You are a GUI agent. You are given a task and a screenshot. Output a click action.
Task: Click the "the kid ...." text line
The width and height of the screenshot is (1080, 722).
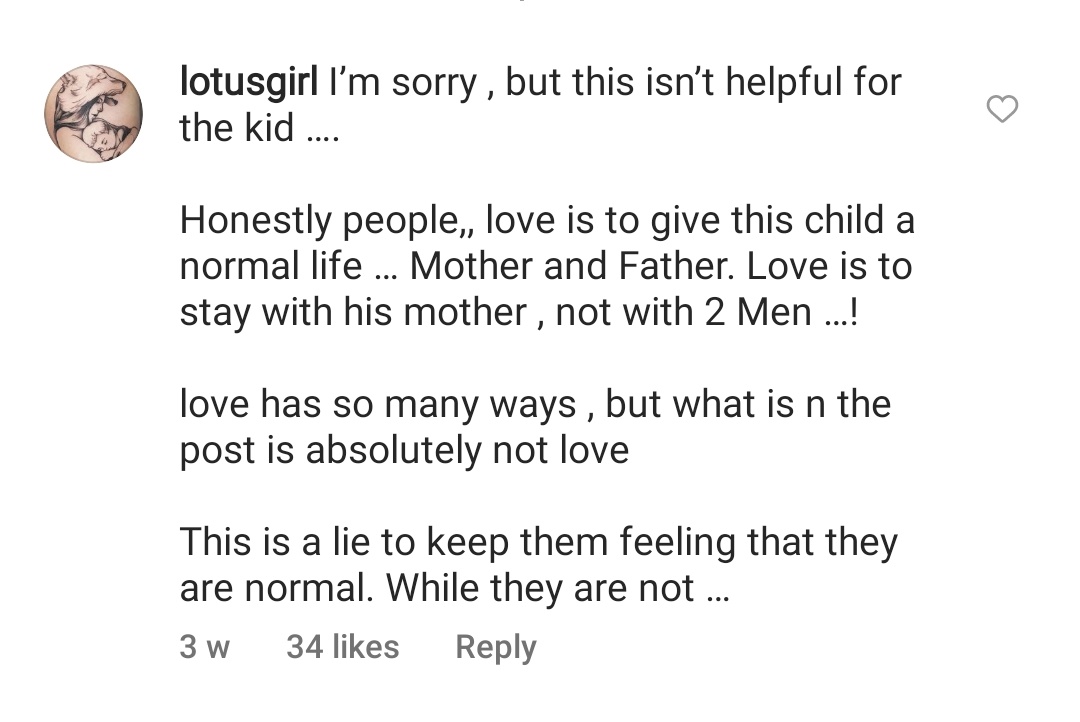click(260, 128)
